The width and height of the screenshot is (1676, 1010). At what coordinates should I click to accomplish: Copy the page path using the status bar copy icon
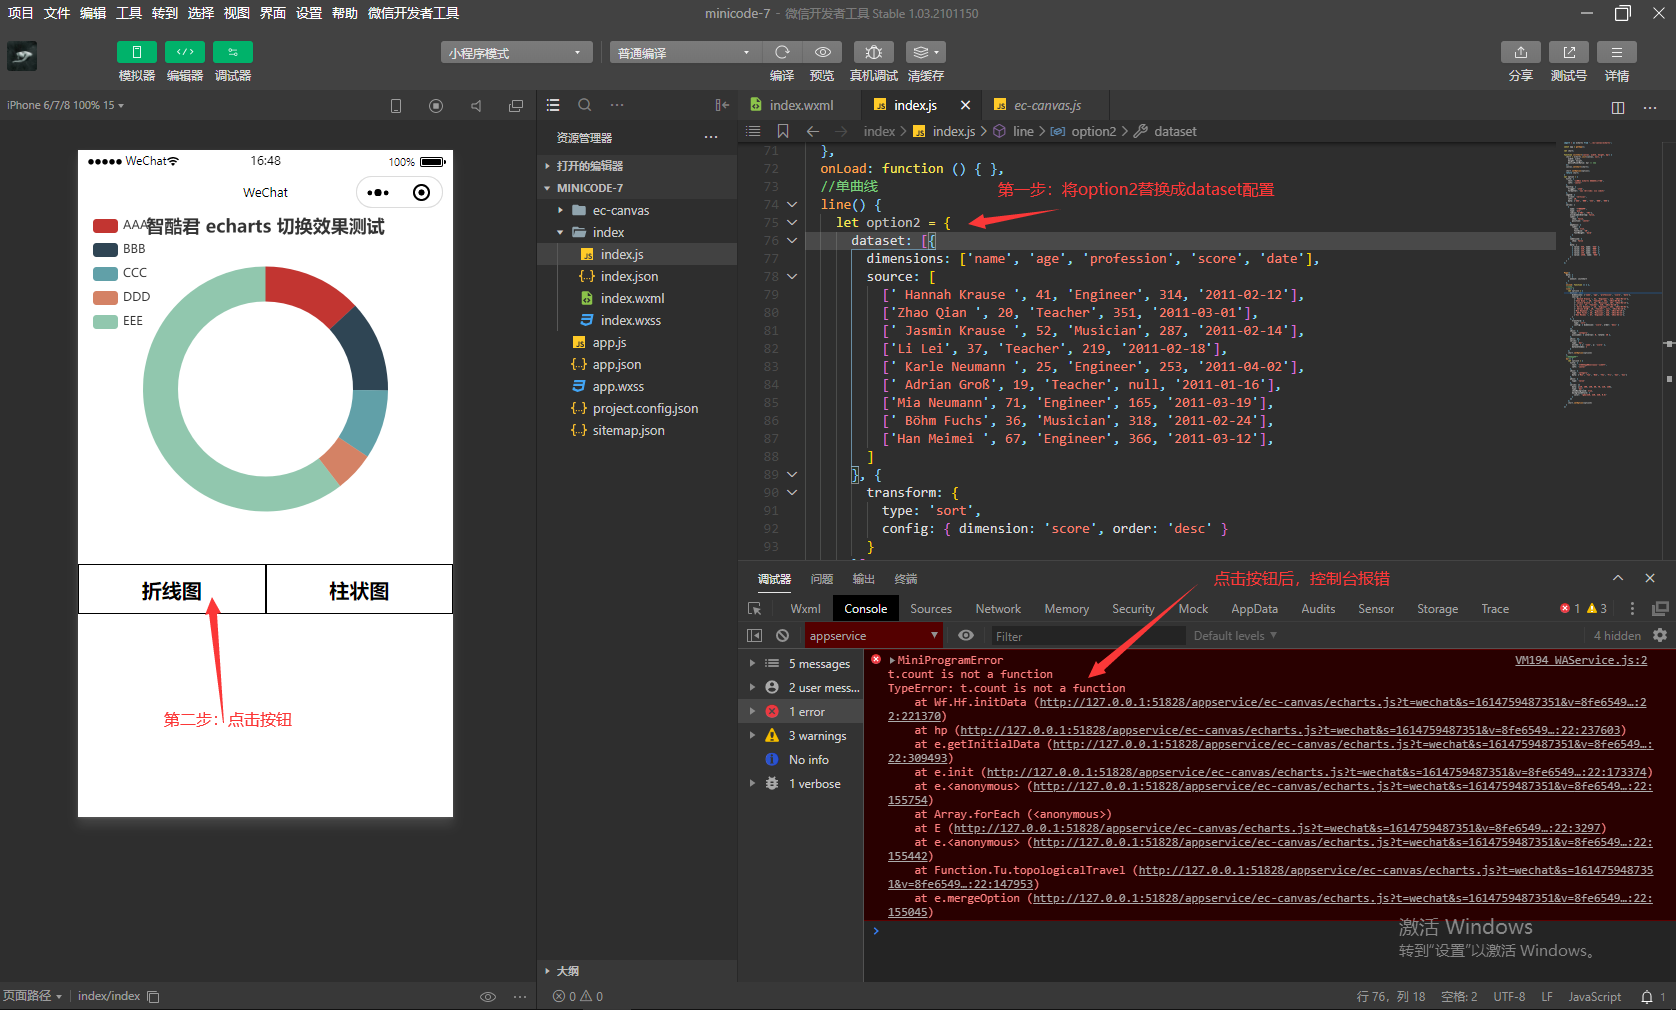153,996
